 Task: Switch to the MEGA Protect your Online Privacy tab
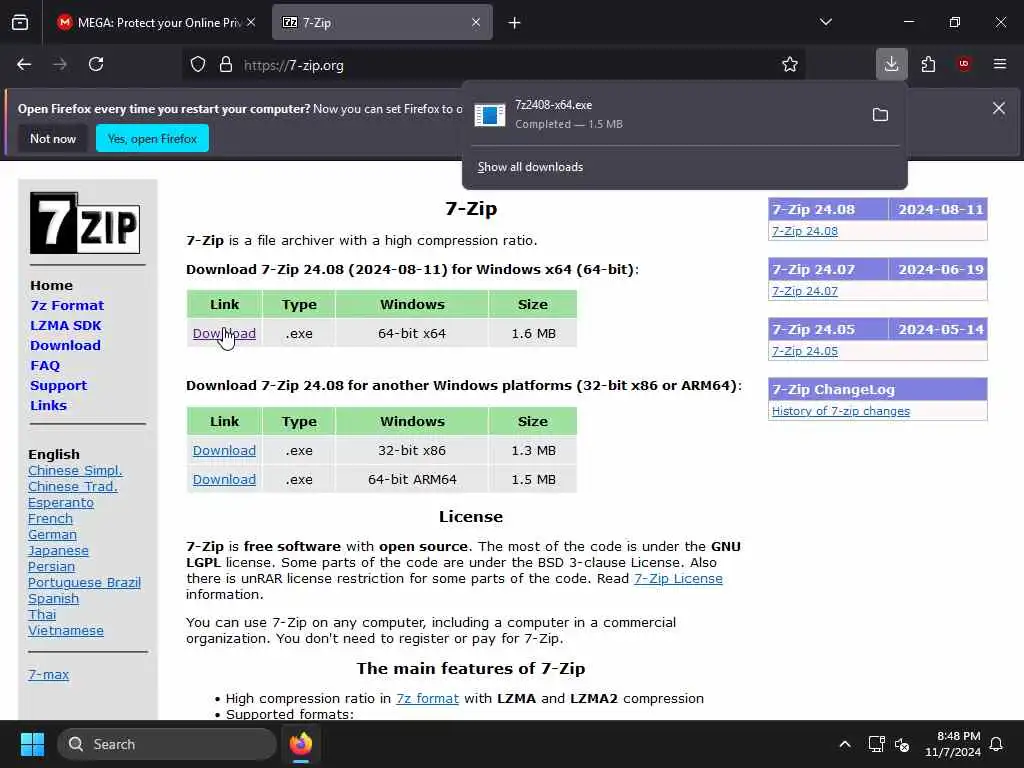click(157, 23)
